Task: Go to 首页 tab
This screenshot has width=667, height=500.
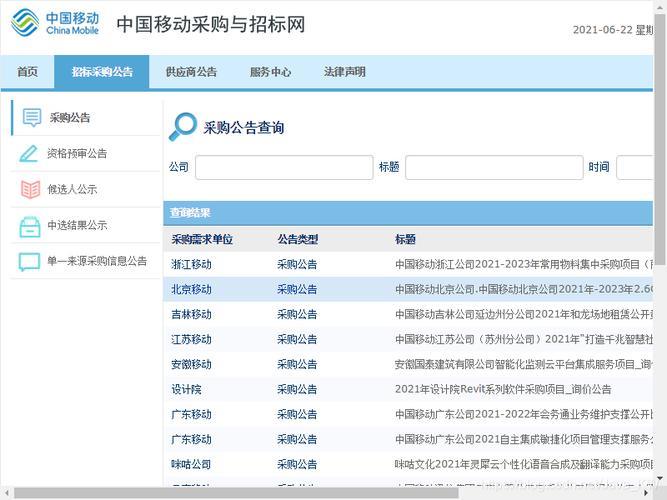Action: (x=27, y=72)
